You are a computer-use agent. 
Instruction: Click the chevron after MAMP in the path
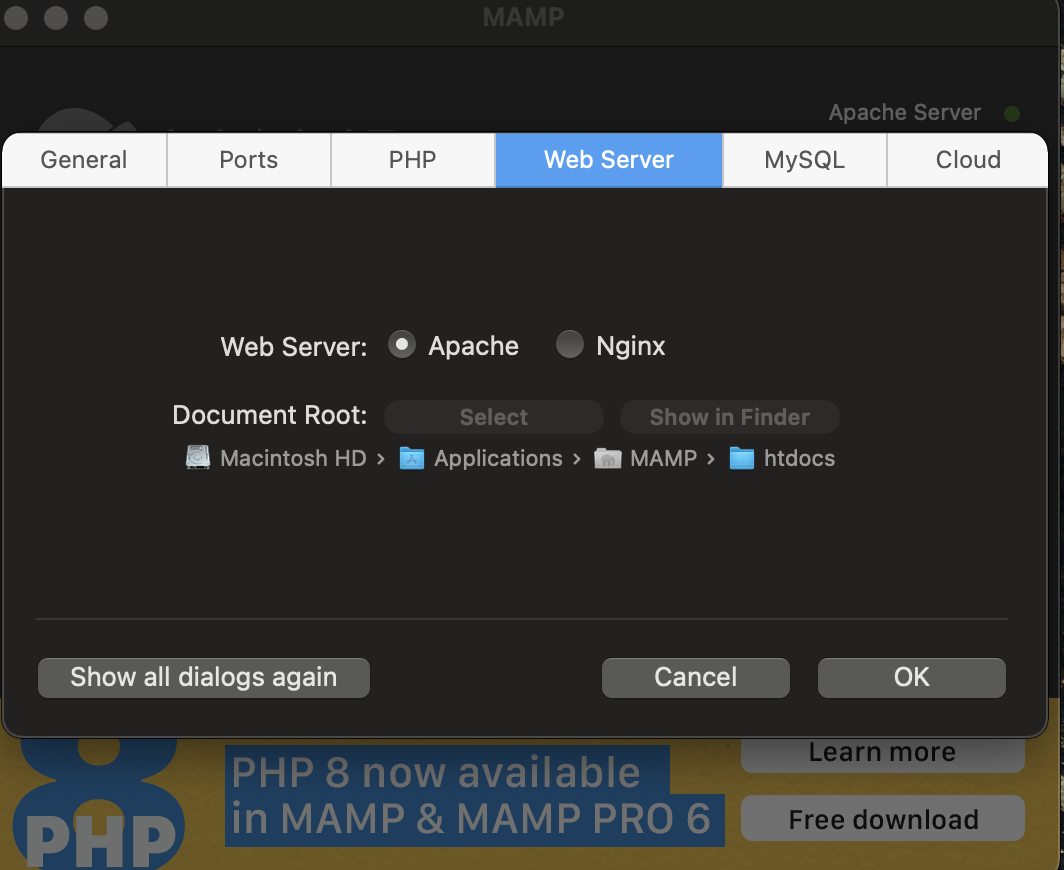pyautogui.click(x=712, y=458)
